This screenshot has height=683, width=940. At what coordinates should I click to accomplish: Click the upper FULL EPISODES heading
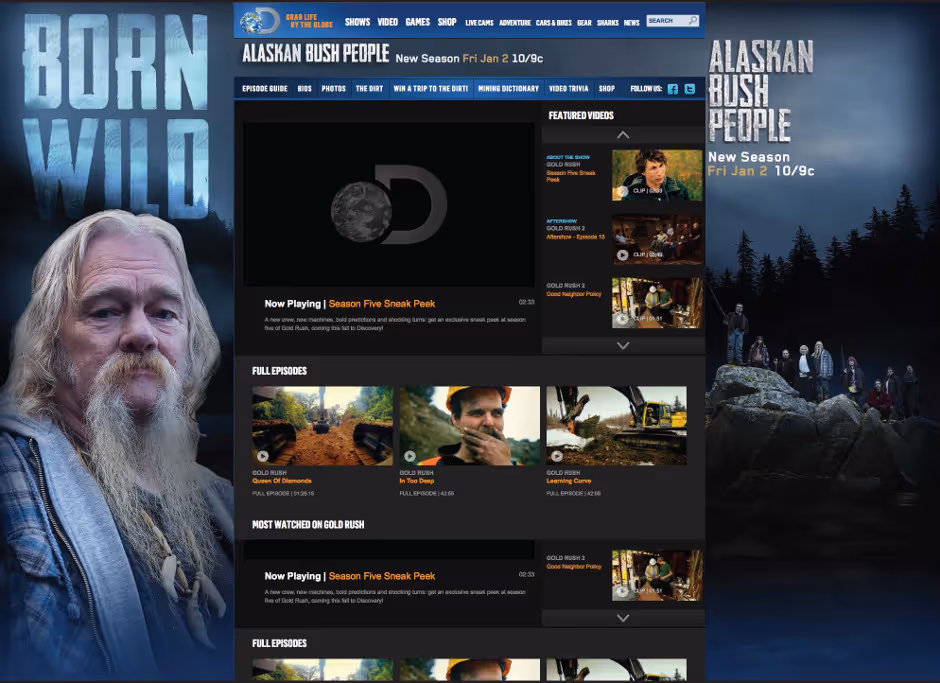tap(279, 371)
